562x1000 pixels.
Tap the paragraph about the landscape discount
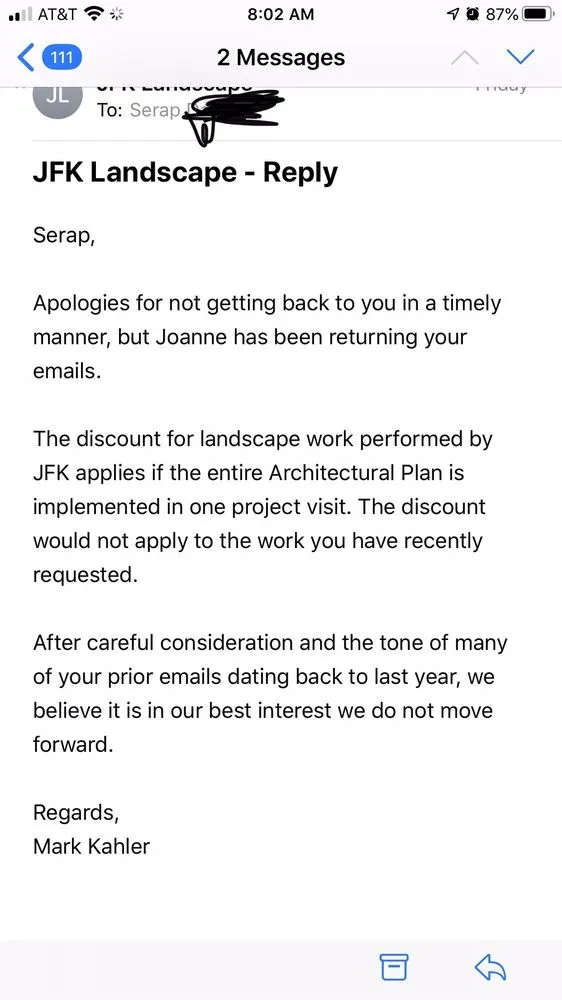[x=262, y=507]
